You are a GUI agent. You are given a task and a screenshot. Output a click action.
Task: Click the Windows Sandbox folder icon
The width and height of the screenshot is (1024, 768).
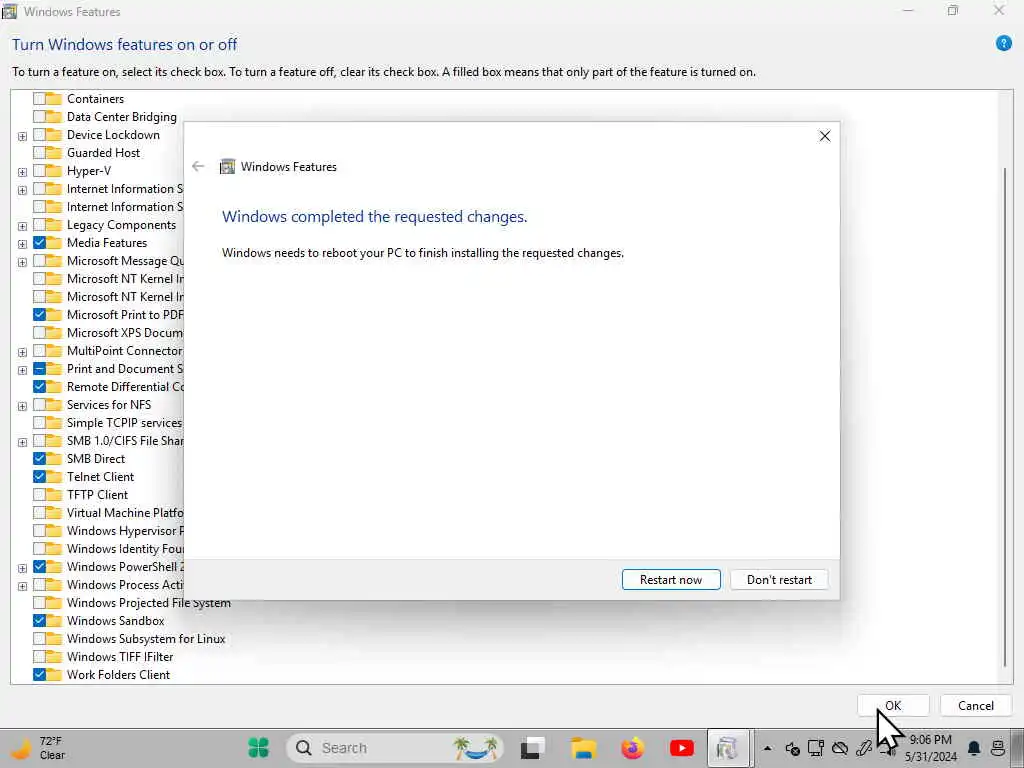(x=54, y=621)
